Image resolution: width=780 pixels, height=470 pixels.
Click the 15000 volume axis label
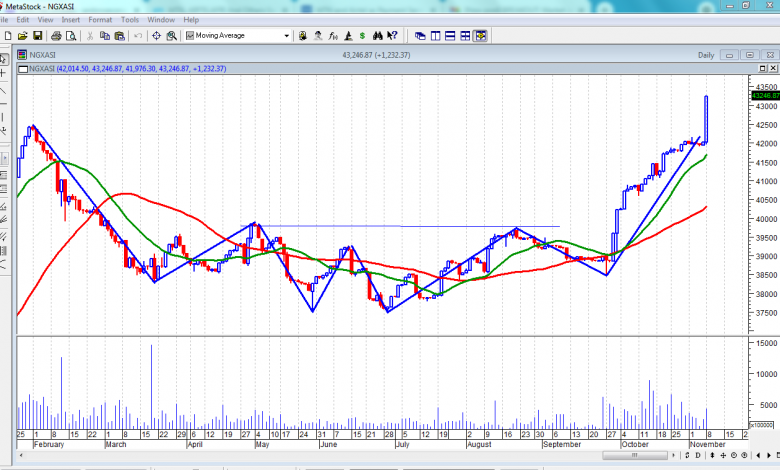[766, 343]
